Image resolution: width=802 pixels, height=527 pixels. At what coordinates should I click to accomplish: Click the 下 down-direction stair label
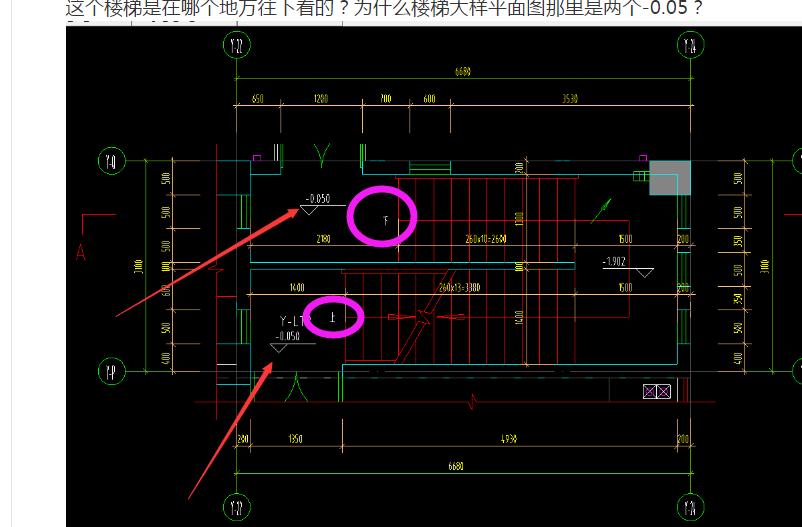coord(386,221)
